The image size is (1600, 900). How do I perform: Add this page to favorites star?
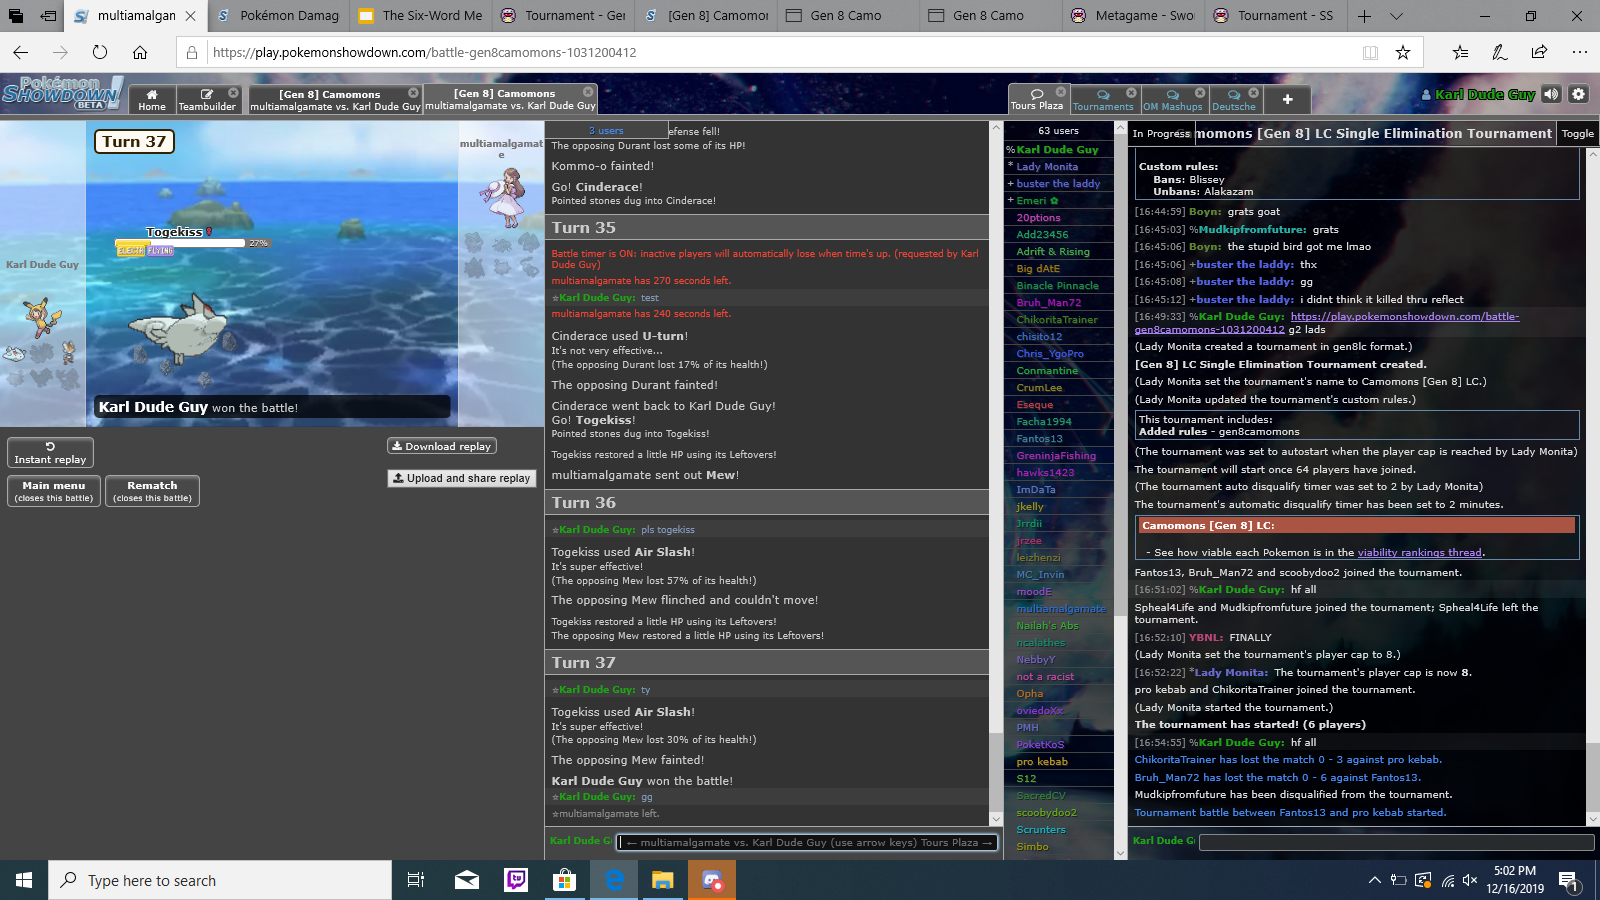tap(1402, 52)
